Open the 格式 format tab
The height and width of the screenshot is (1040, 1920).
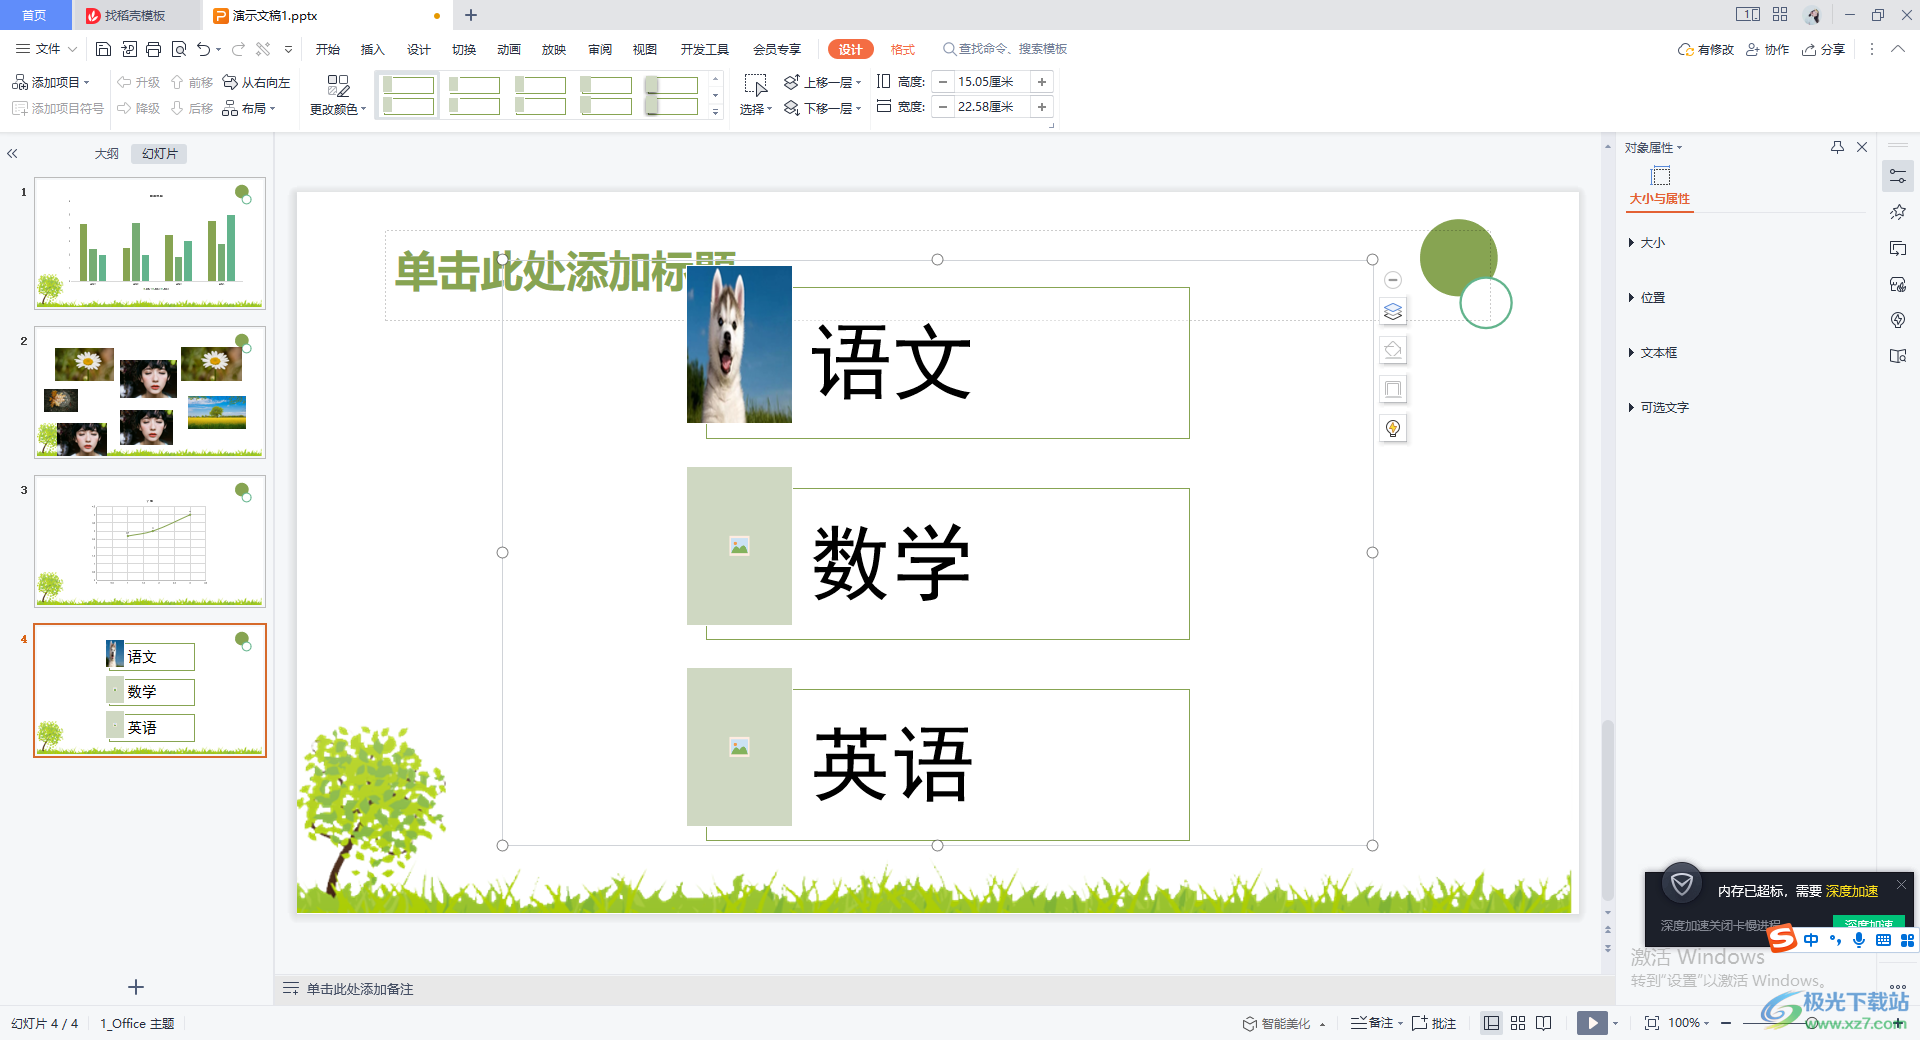[903, 49]
